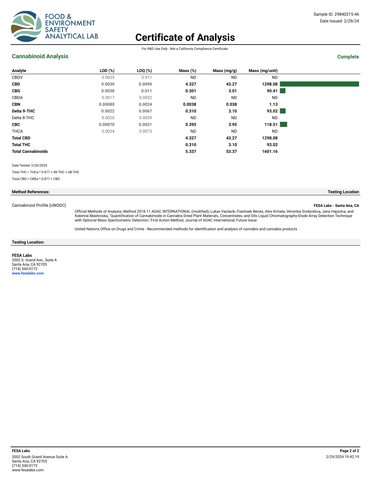Click the 'LOQ (%)' column header
The width and height of the screenshot is (371, 480).
tap(144, 71)
